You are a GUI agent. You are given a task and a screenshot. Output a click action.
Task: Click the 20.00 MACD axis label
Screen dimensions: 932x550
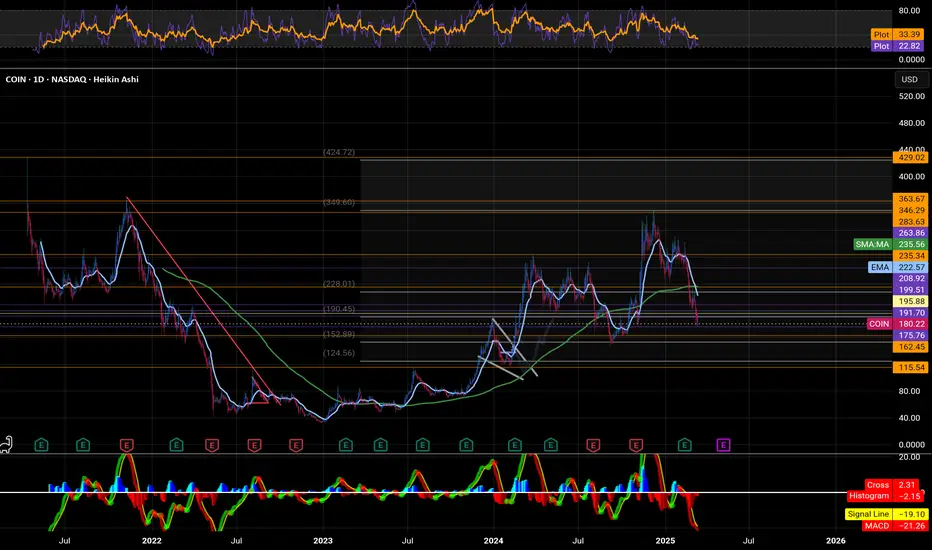tap(910, 457)
